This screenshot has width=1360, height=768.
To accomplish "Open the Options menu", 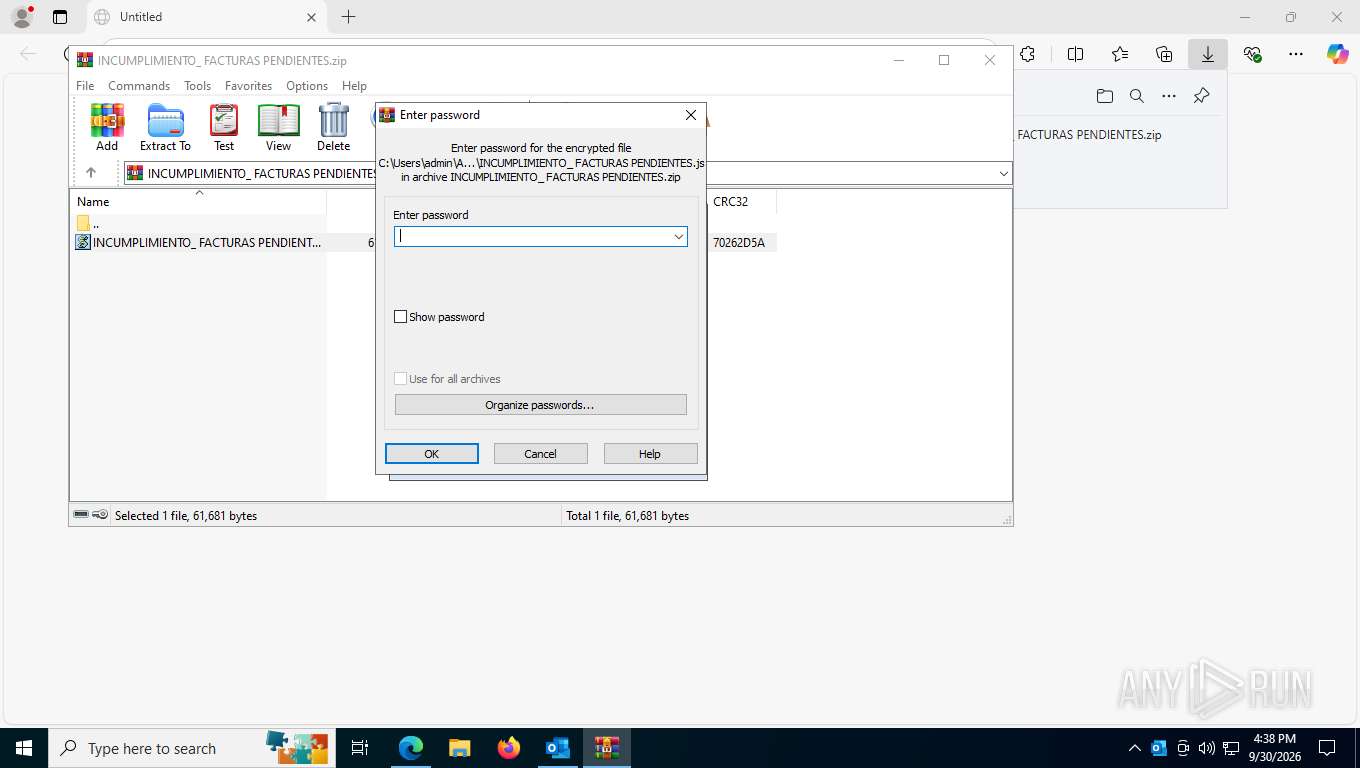I will [x=307, y=86].
